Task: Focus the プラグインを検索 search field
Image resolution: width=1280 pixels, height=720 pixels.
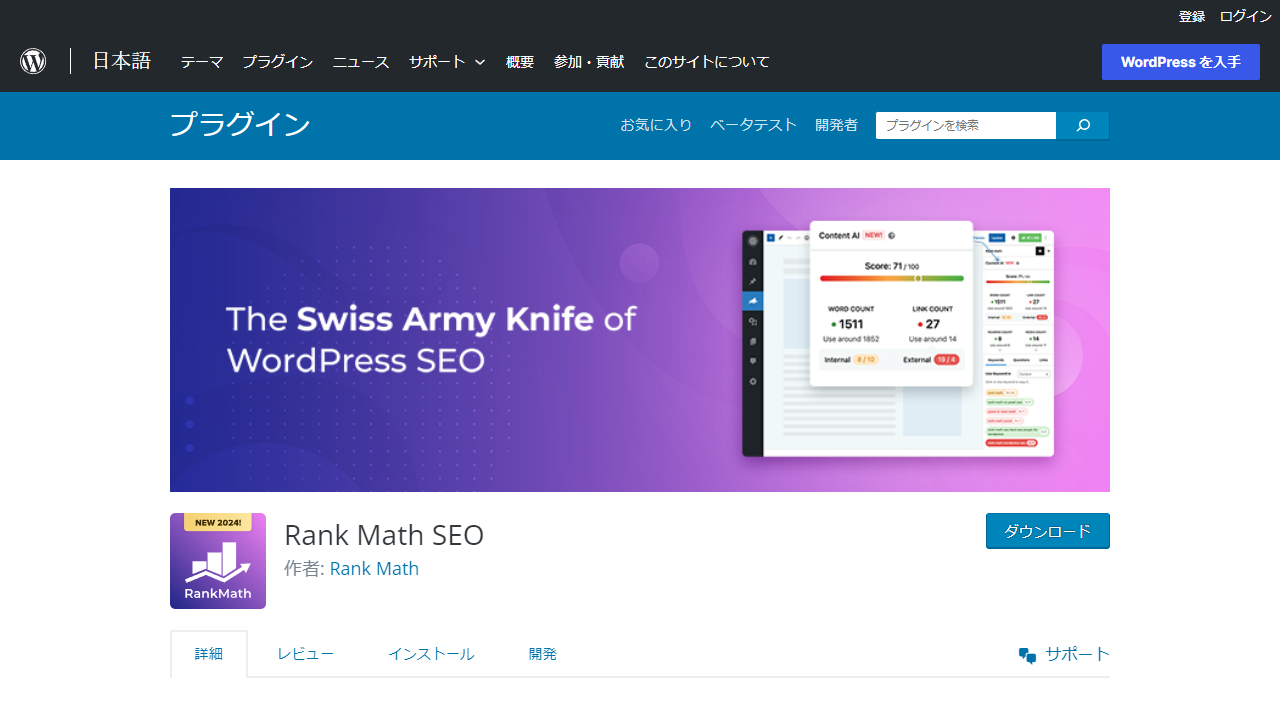Action: click(966, 125)
